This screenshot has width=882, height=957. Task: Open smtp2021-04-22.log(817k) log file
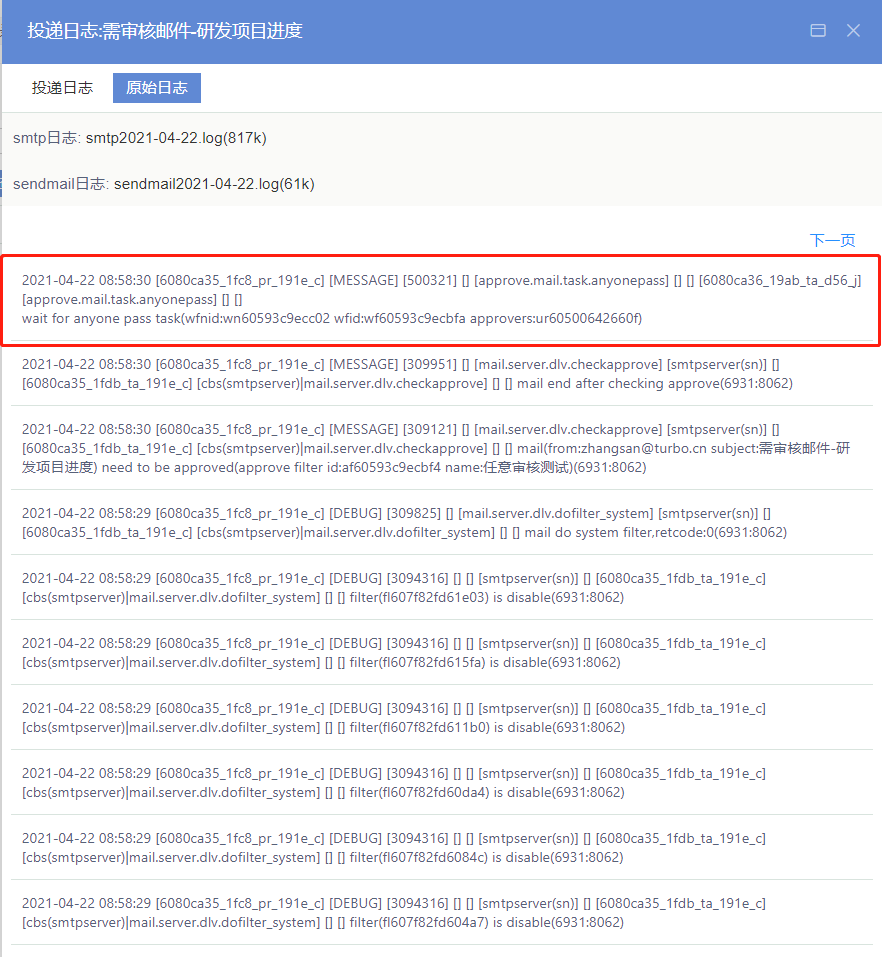click(176, 138)
